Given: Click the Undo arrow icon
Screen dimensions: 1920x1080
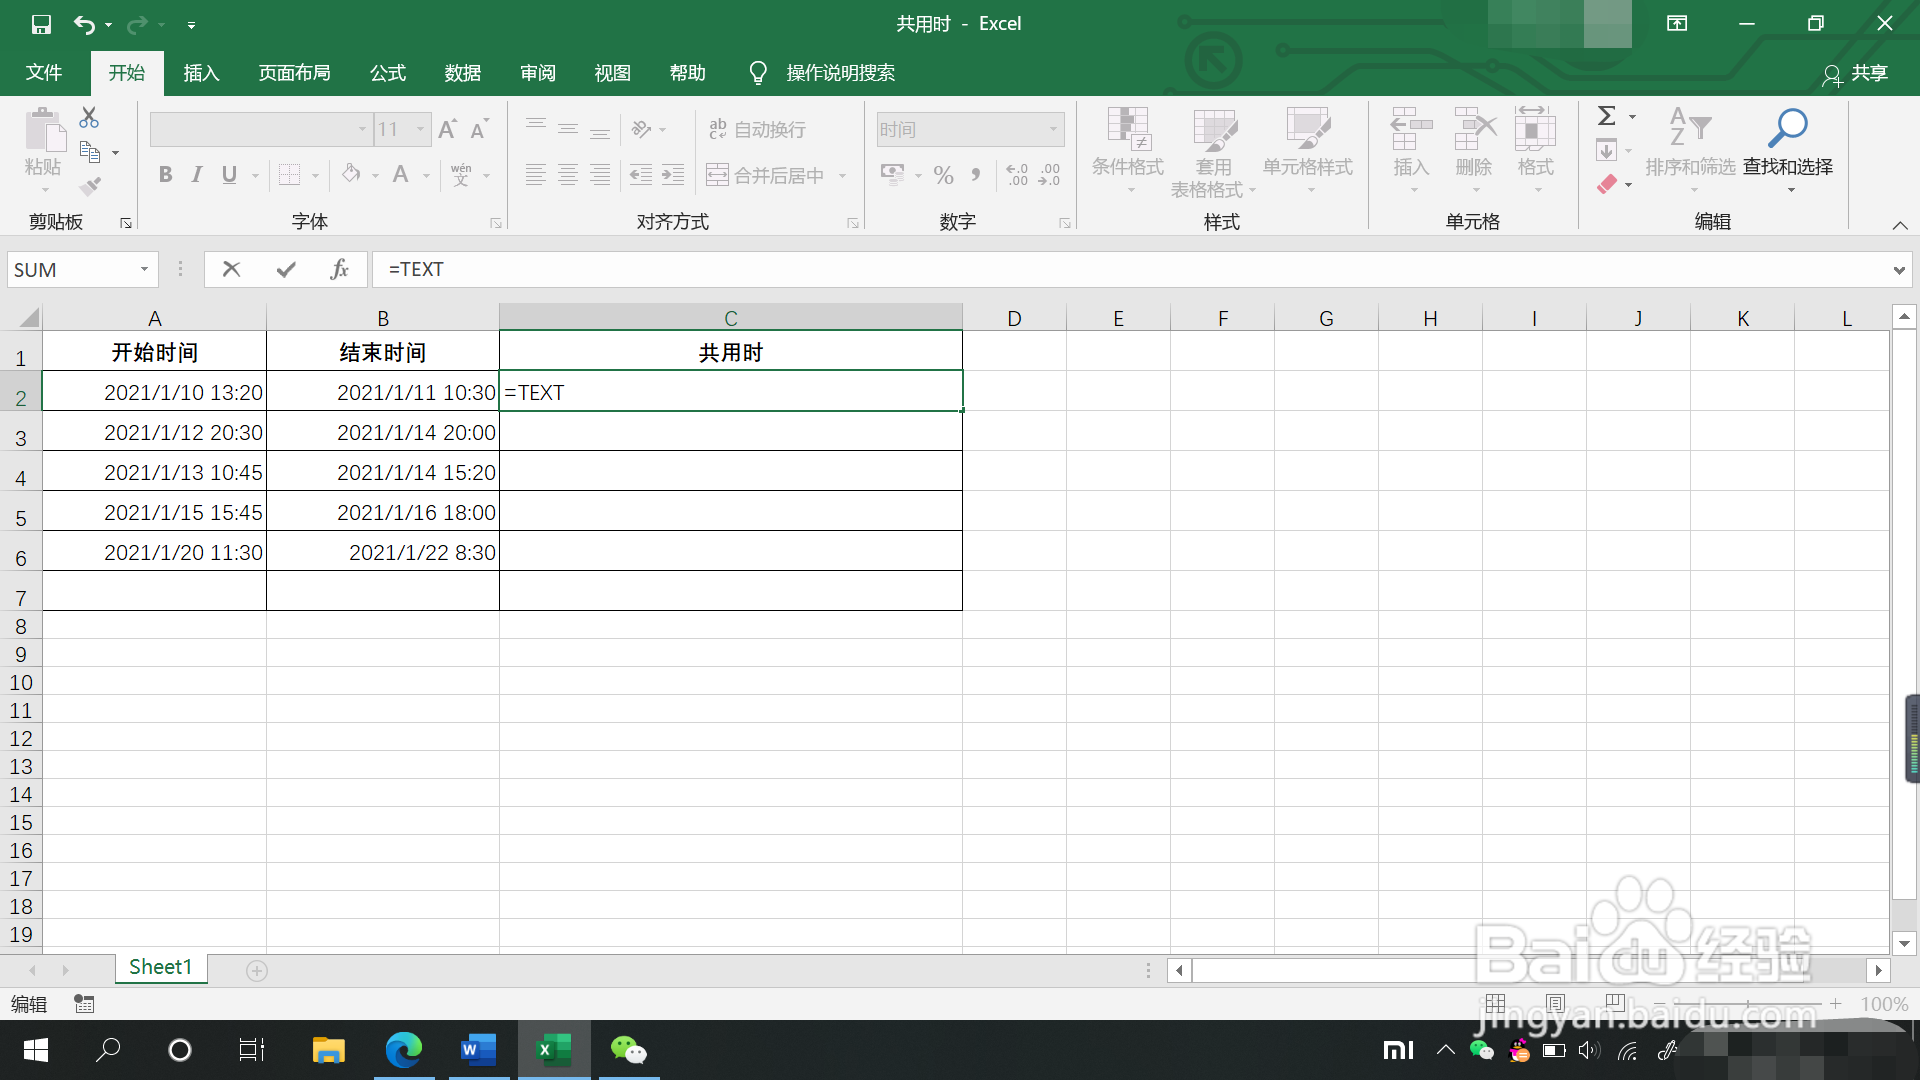Looking at the screenshot, I should 84,24.
